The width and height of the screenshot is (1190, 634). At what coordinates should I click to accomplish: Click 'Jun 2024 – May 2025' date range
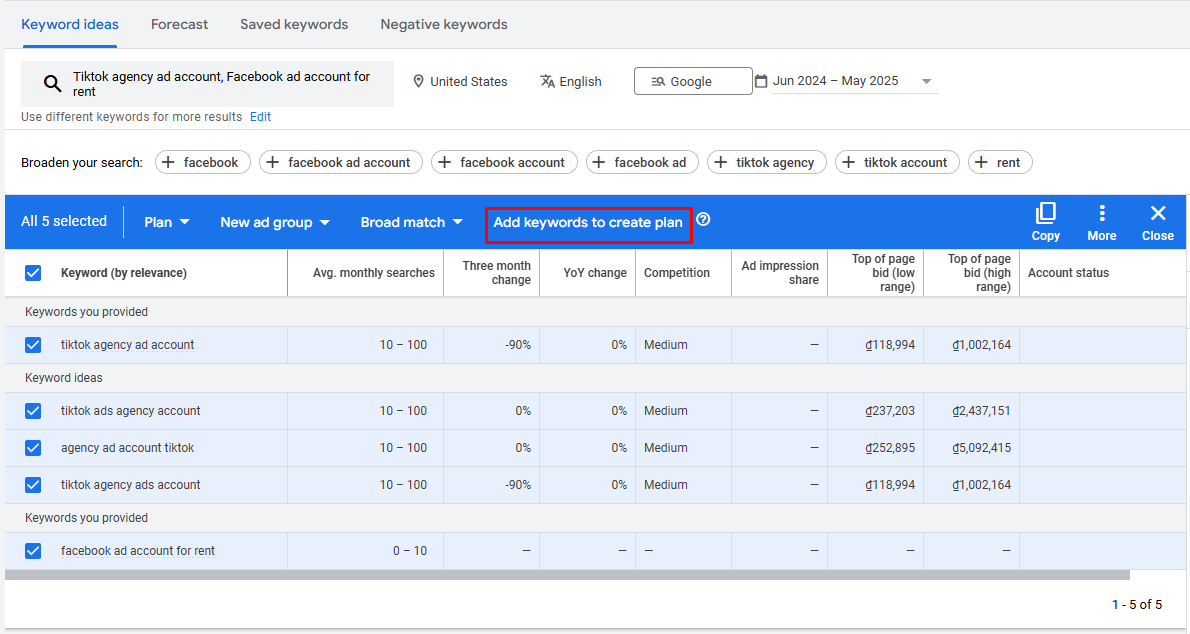pos(836,81)
